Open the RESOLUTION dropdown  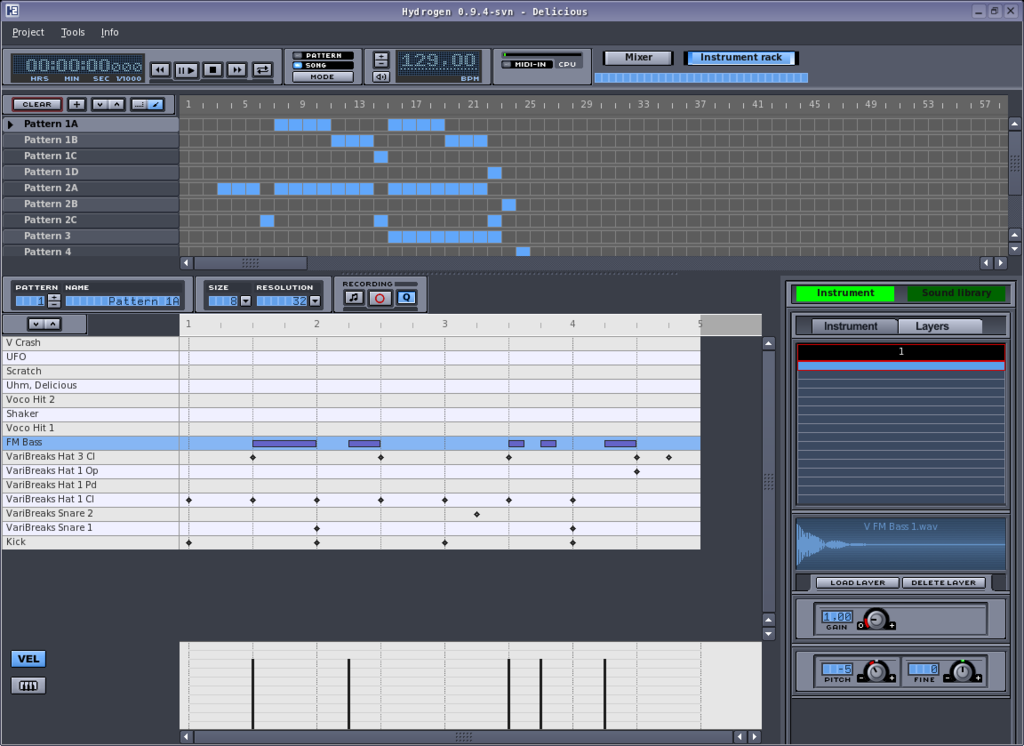point(315,301)
